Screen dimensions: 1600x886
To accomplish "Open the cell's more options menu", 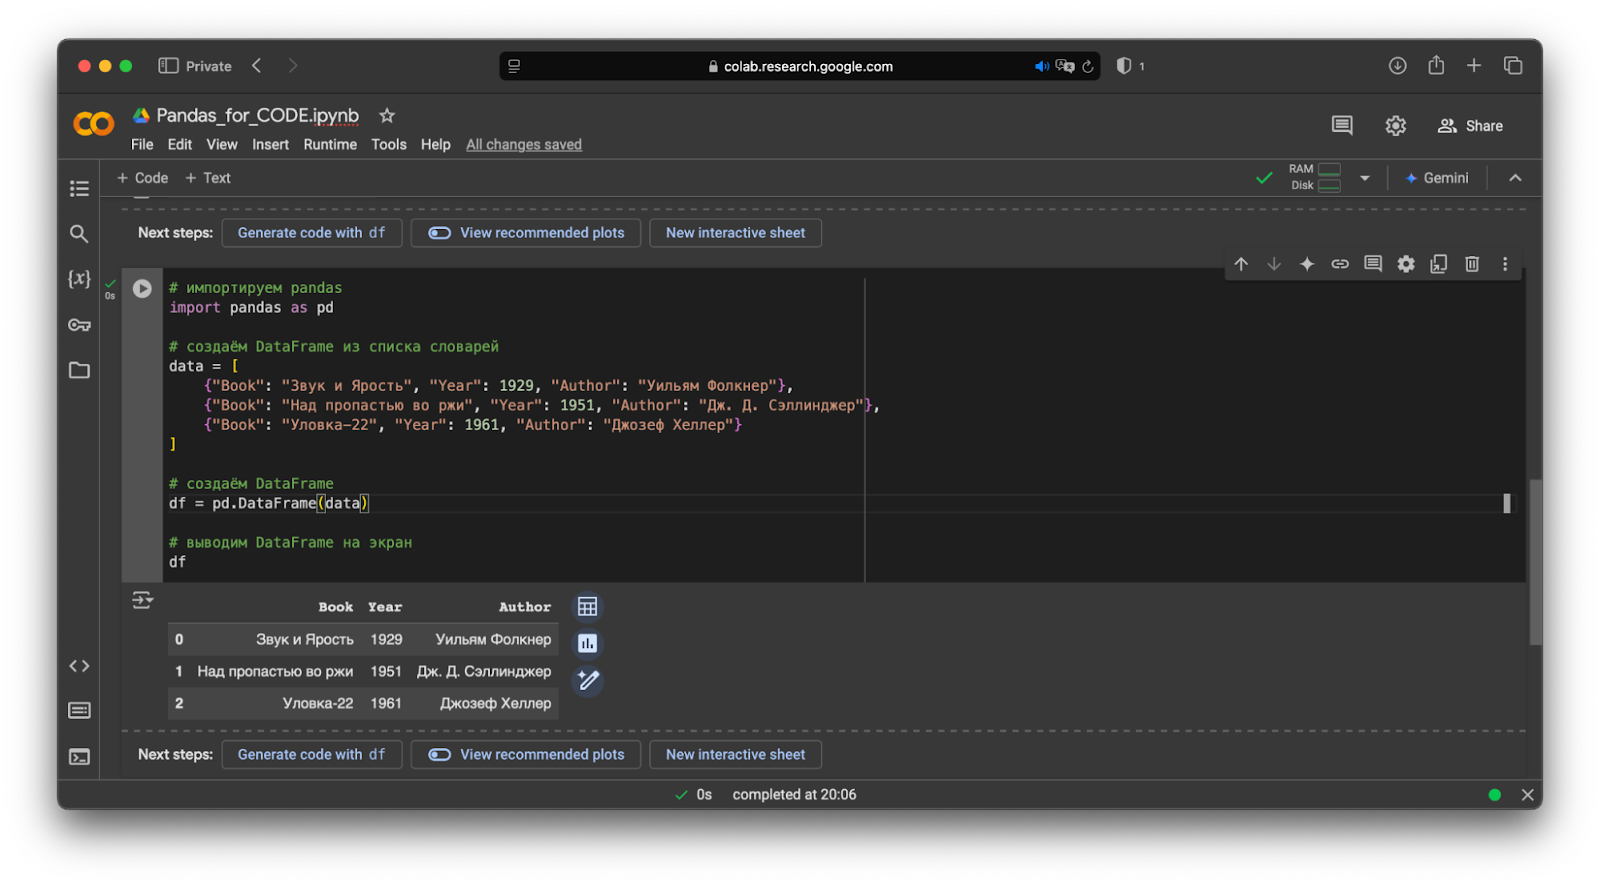I will 1505,264.
